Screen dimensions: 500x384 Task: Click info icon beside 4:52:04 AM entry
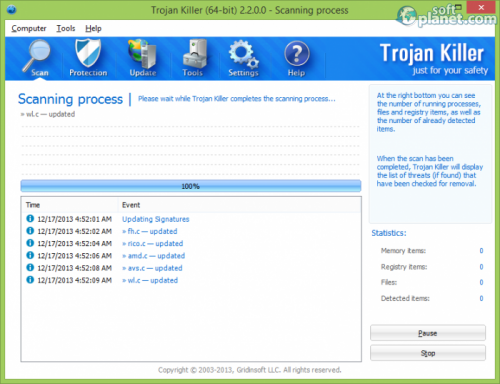(x=30, y=243)
